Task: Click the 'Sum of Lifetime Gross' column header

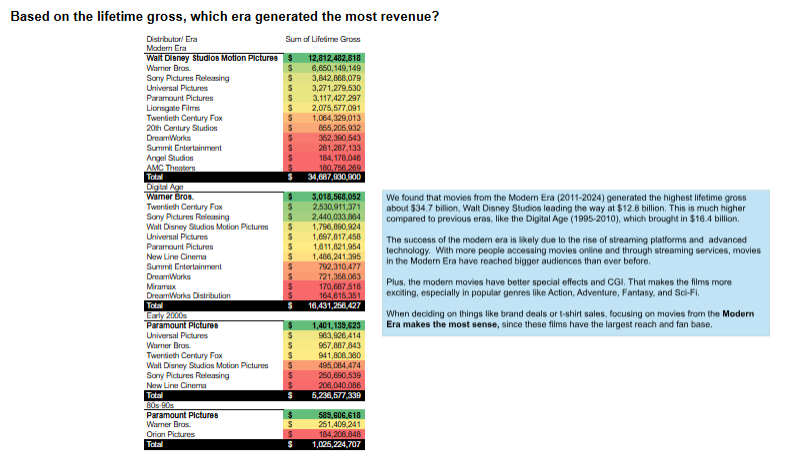Action: click(323, 39)
